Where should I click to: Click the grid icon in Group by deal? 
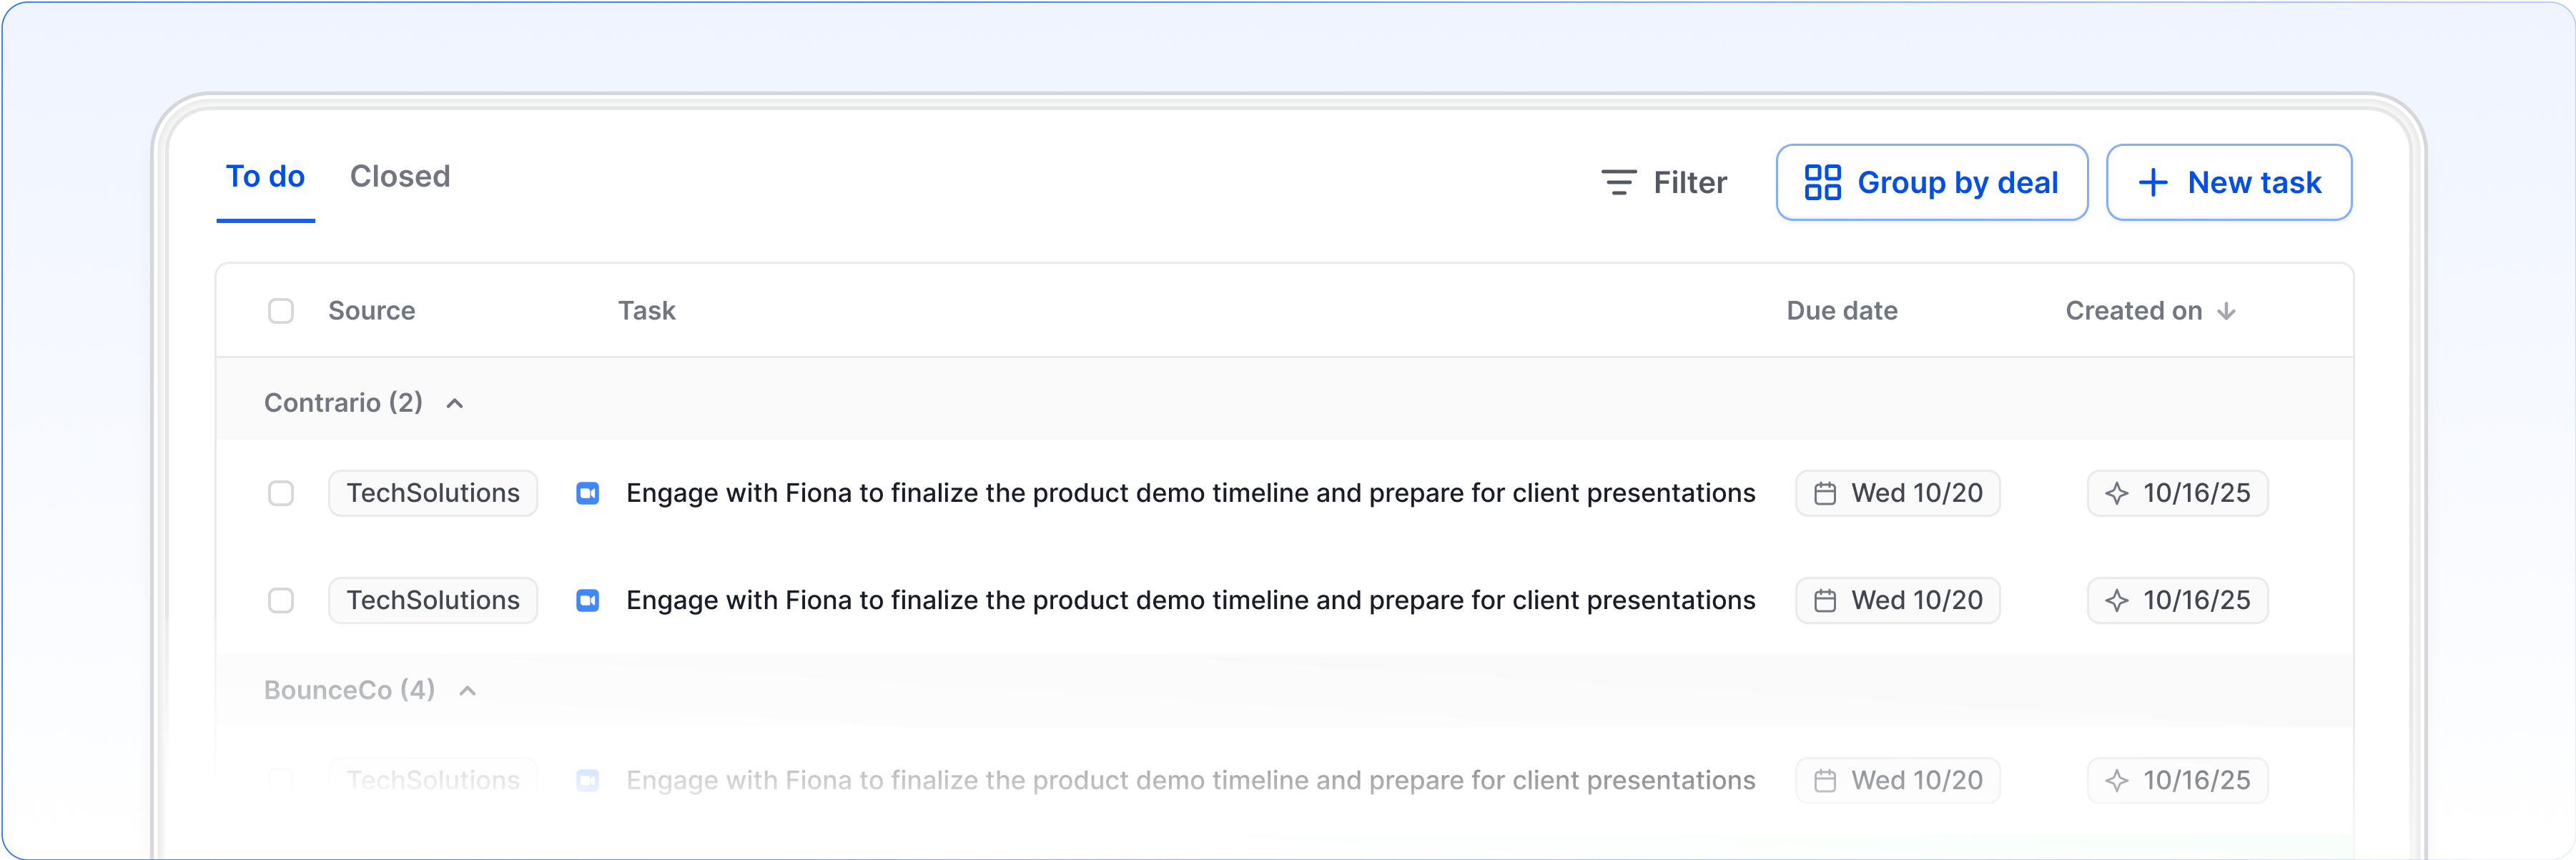[1822, 182]
